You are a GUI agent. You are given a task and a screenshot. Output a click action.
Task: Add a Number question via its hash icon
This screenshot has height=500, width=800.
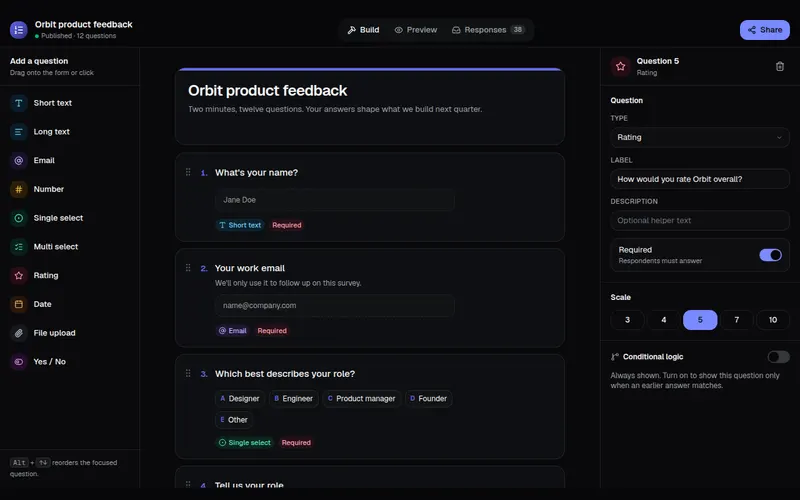click(18, 189)
